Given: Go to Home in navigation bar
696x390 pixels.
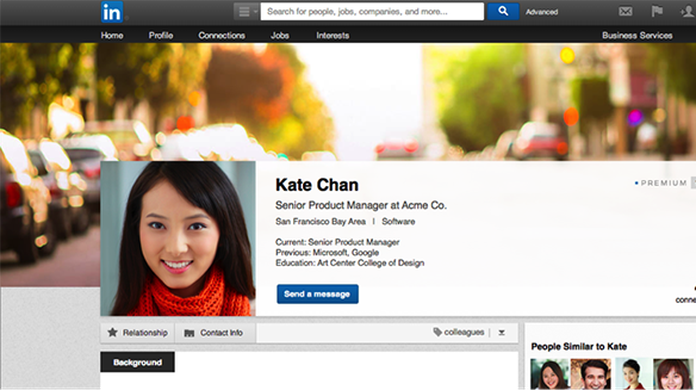Looking at the screenshot, I should click(112, 35).
